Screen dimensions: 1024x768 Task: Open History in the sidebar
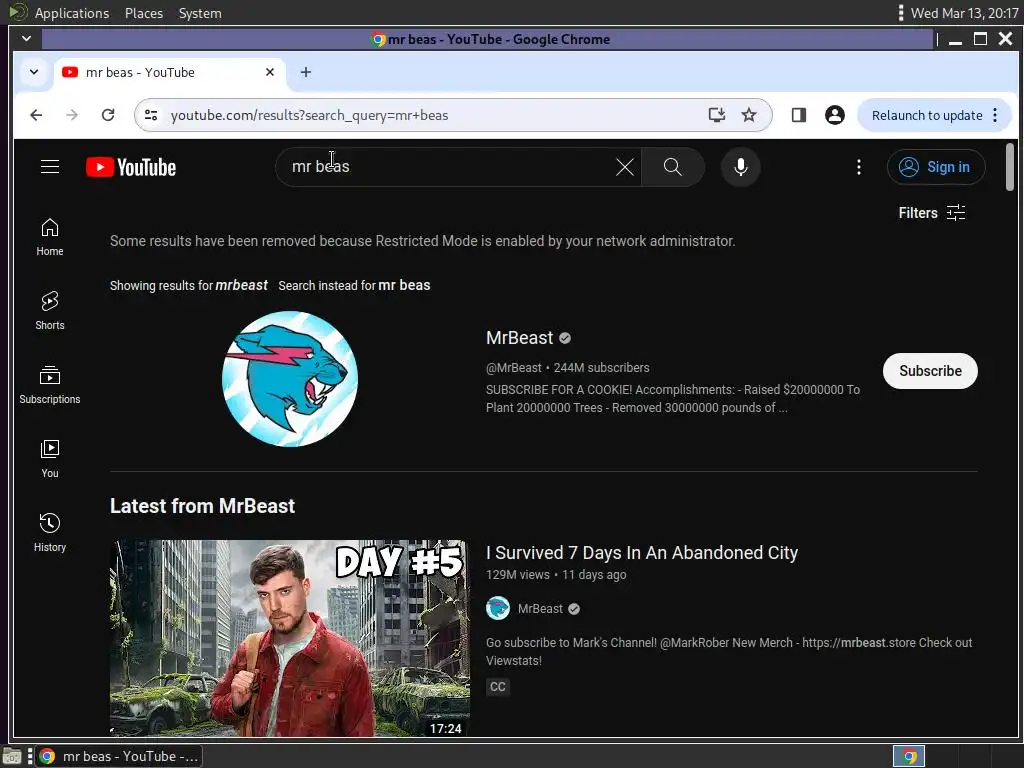coord(50,533)
